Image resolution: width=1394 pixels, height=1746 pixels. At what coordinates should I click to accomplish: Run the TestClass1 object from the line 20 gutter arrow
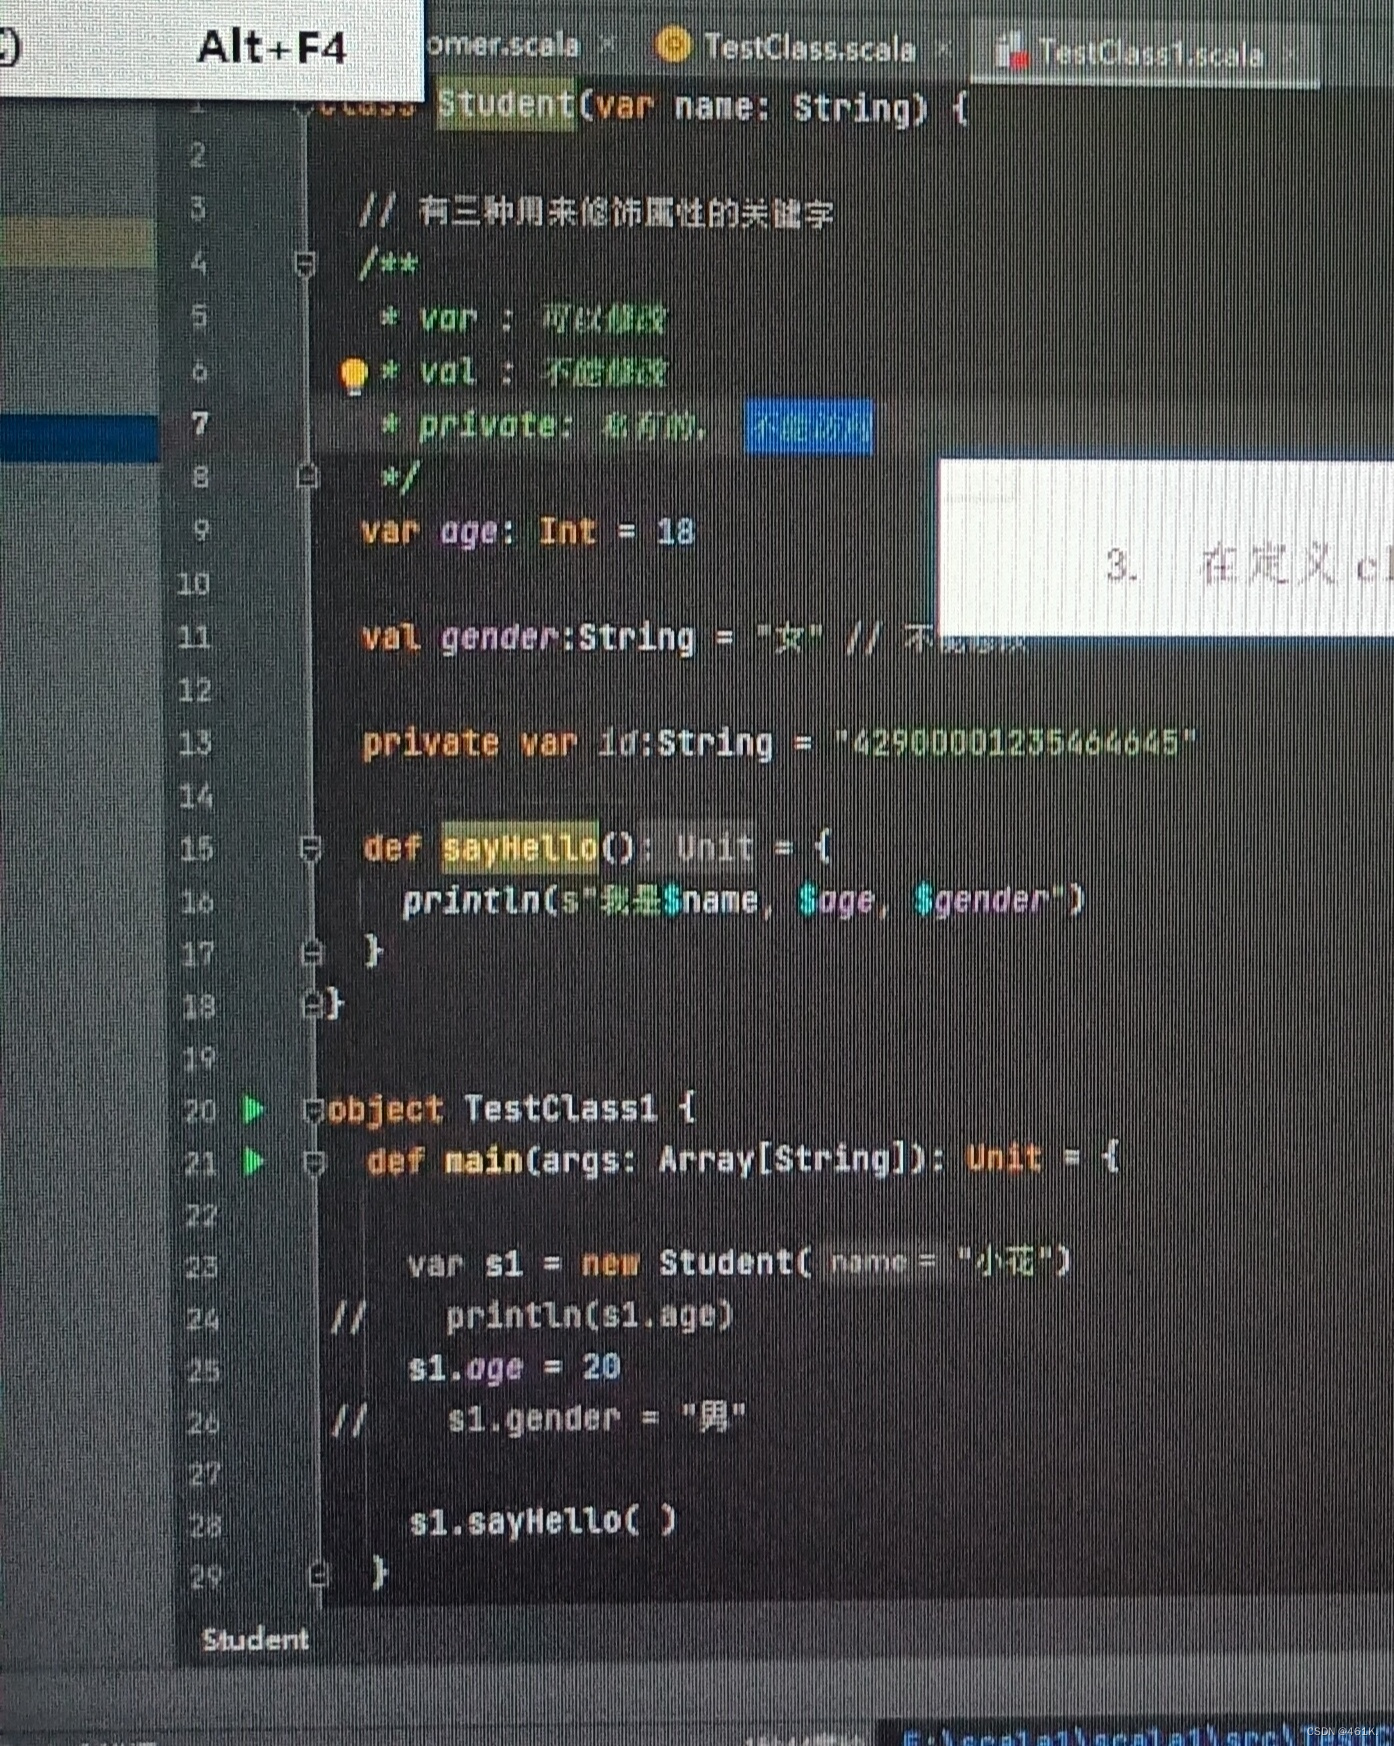pyautogui.click(x=254, y=1109)
